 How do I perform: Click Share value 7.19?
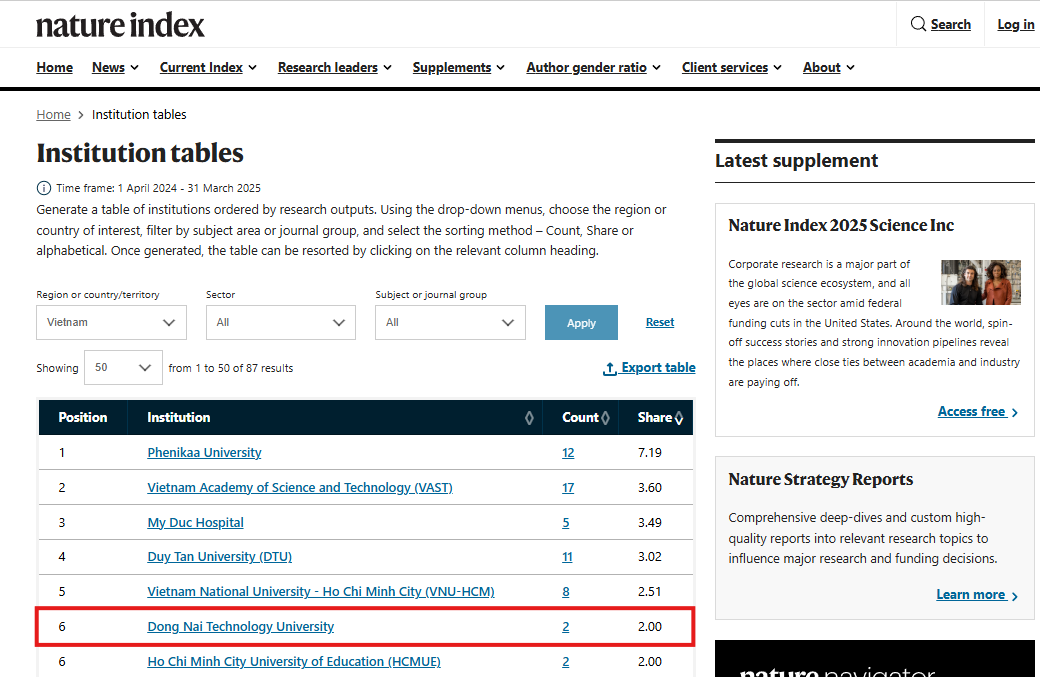click(650, 453)
